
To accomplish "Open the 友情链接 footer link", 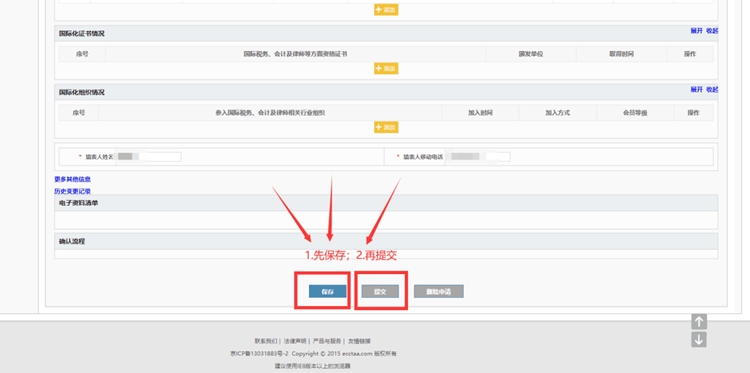I will [359, 341].
